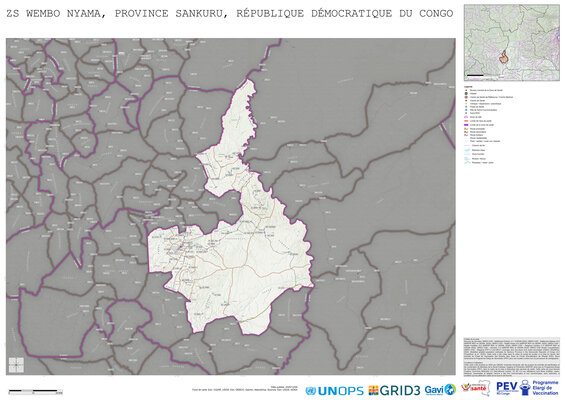Click the purple health zone limit legend symbol
The width and height of the screenshot is (566, 400).
click(466, 125)
